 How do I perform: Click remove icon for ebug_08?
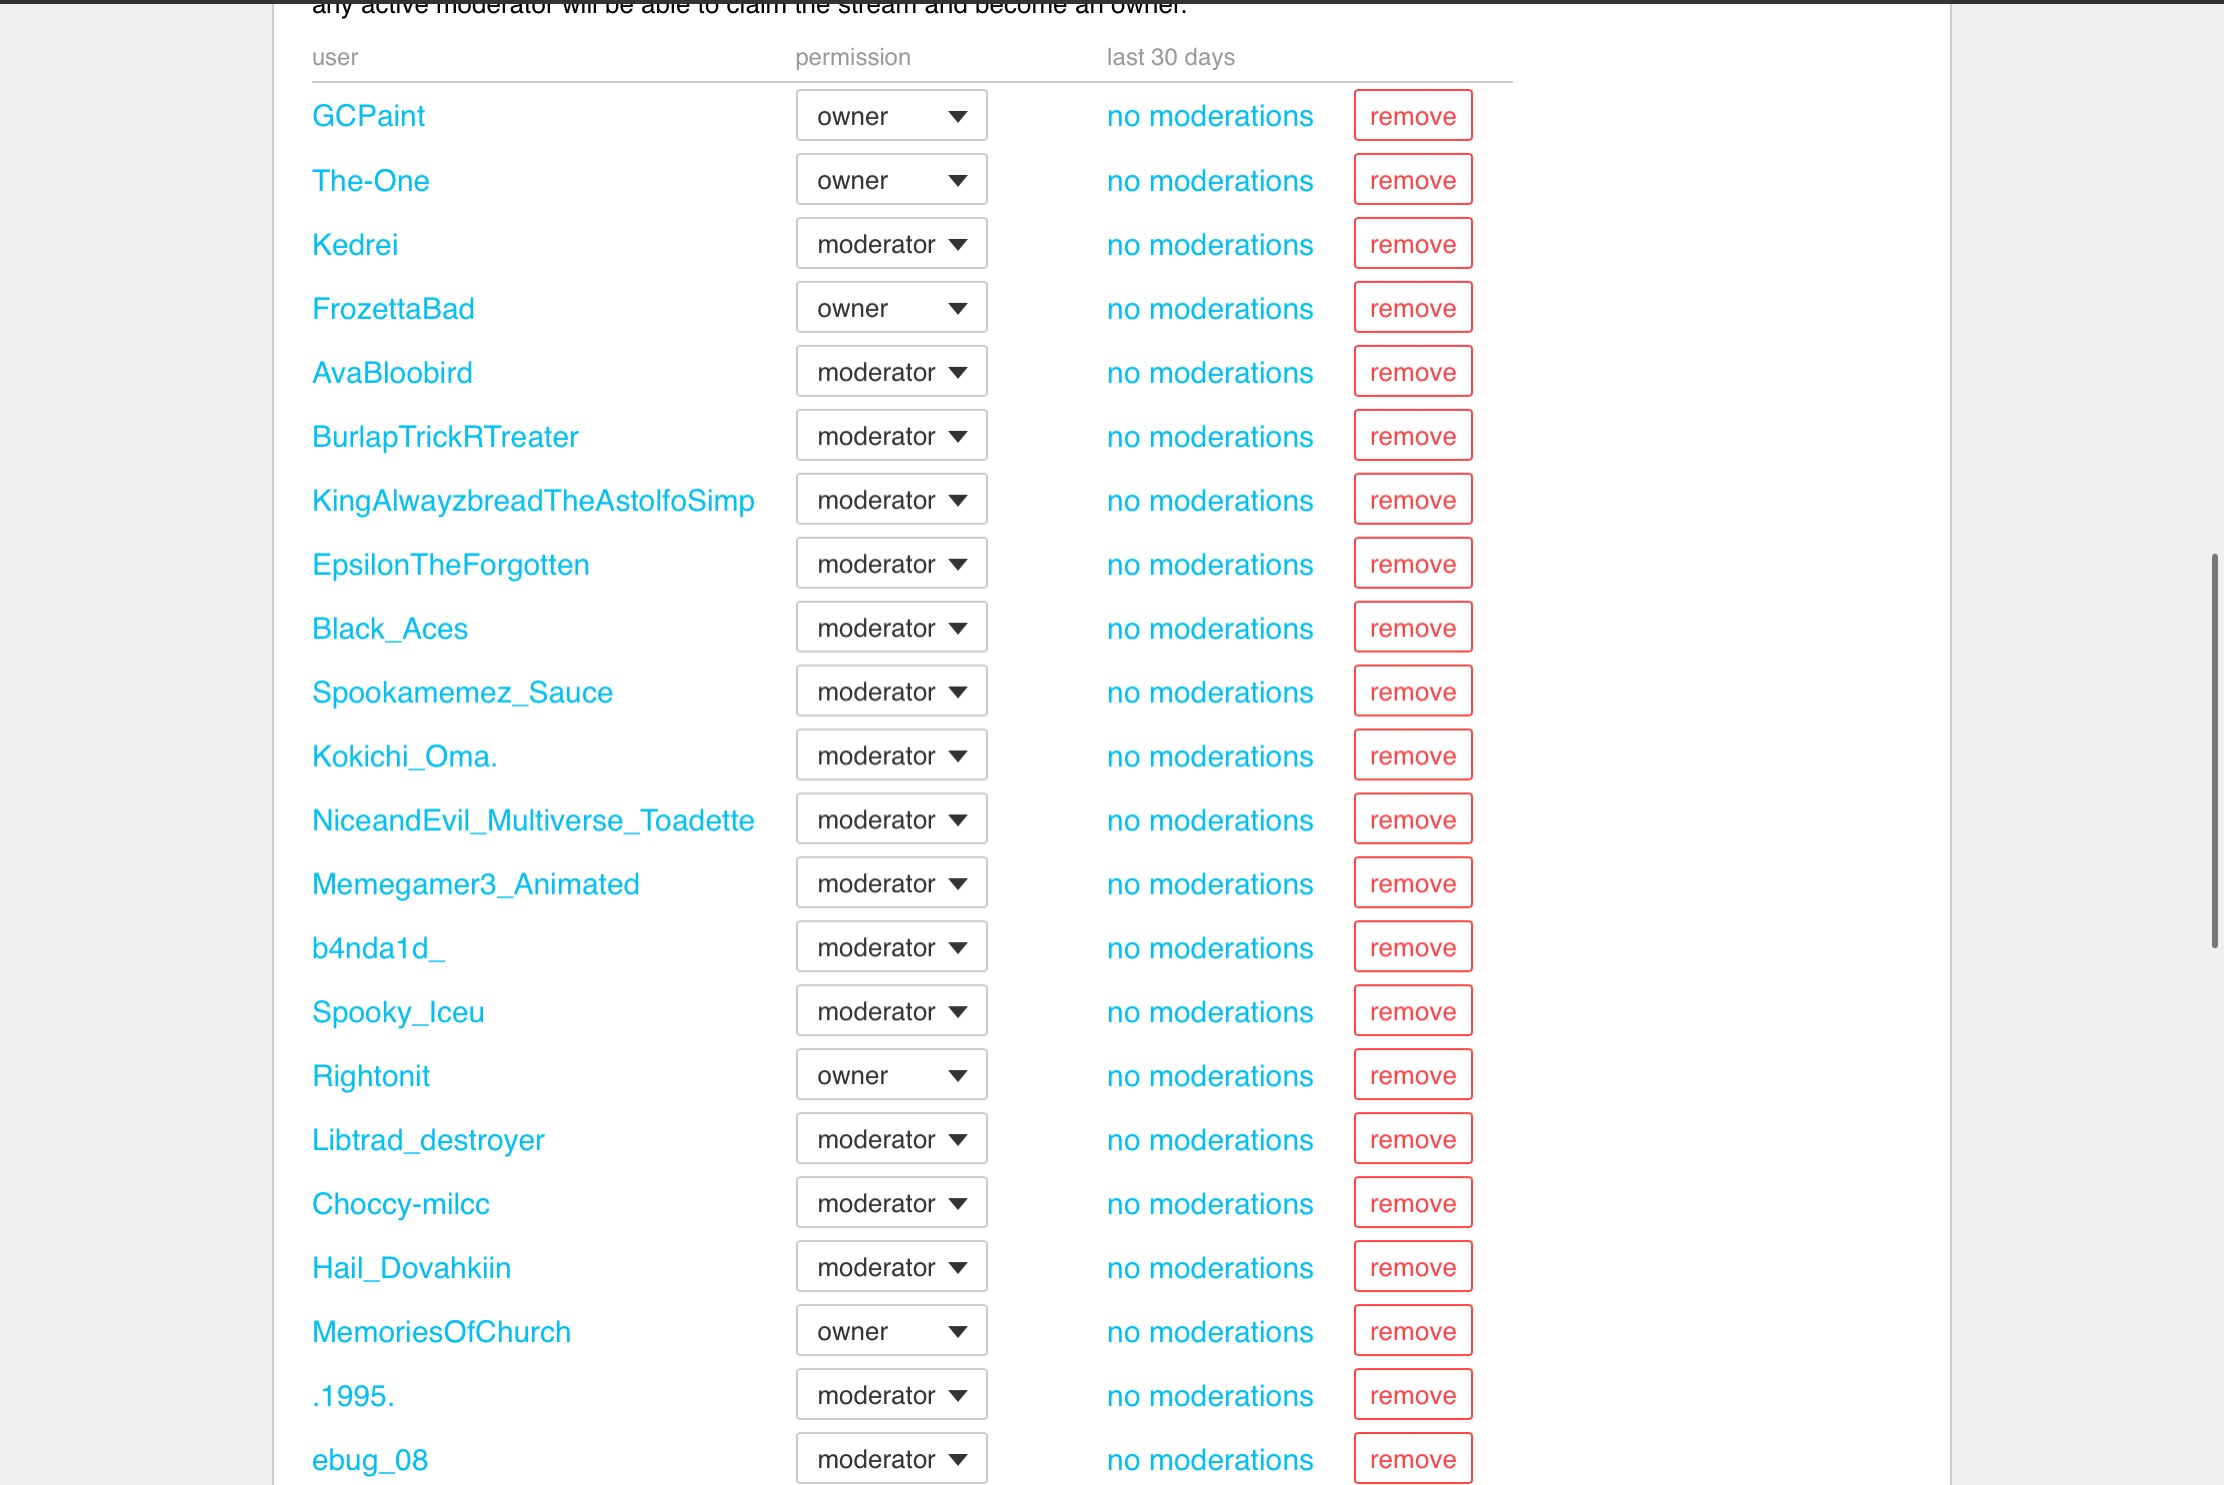pyautogui.click(x=1412, y=1457)
